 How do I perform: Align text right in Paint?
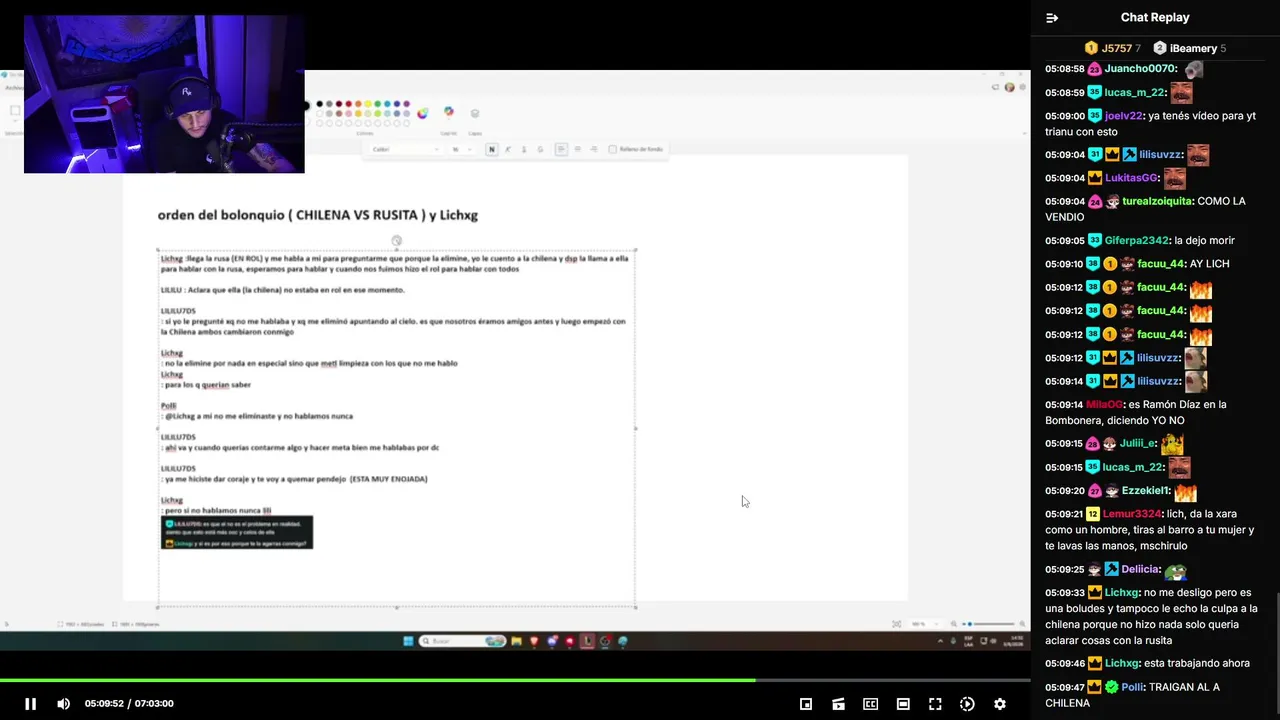tap(594, 149)
